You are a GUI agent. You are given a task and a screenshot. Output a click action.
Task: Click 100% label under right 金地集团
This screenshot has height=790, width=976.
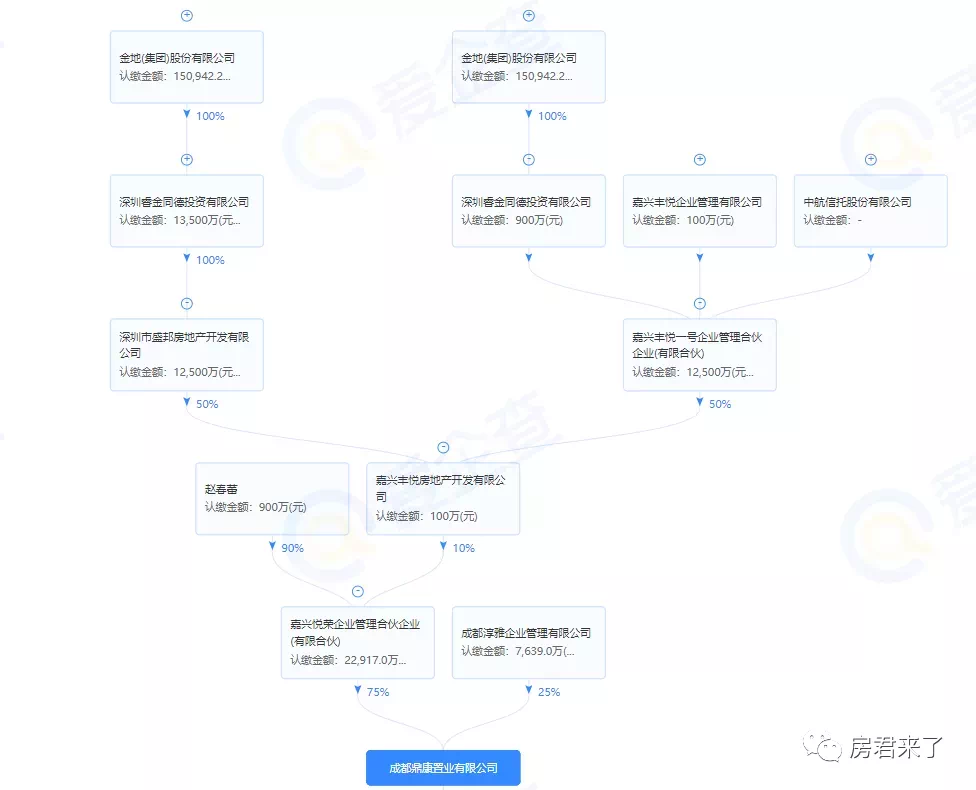pos(552,116)
